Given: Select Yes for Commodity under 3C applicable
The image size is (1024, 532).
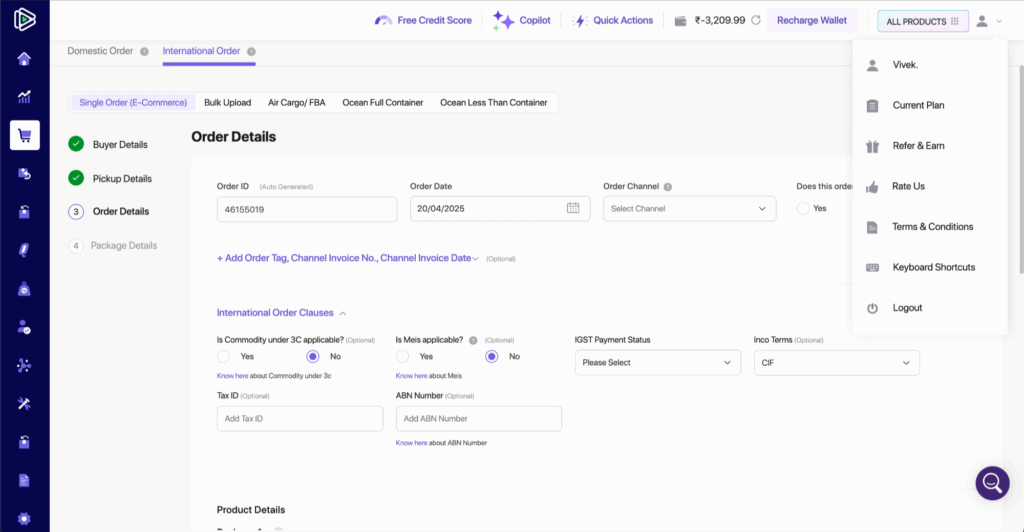Looking at the screenshot, I should pos(224,356).
